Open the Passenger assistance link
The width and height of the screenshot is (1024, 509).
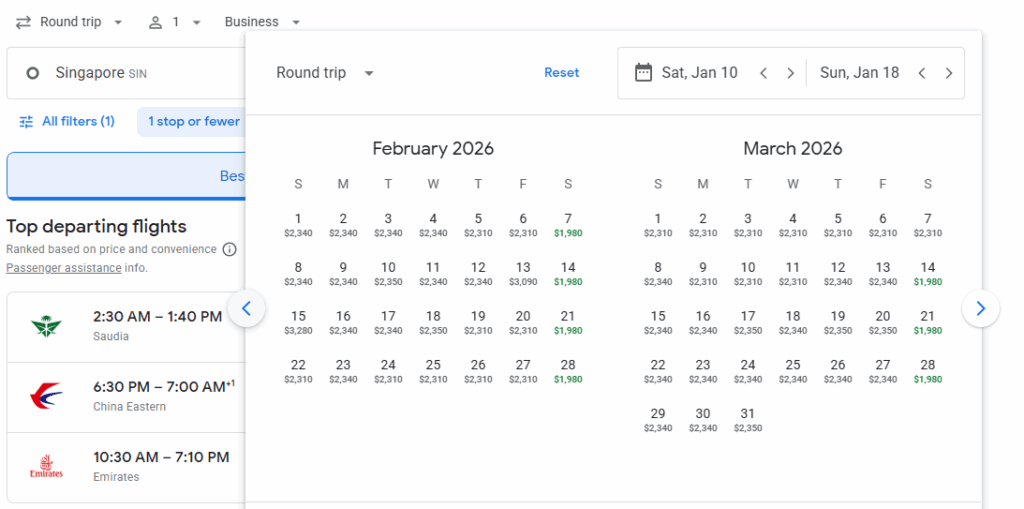click(64, 268)
